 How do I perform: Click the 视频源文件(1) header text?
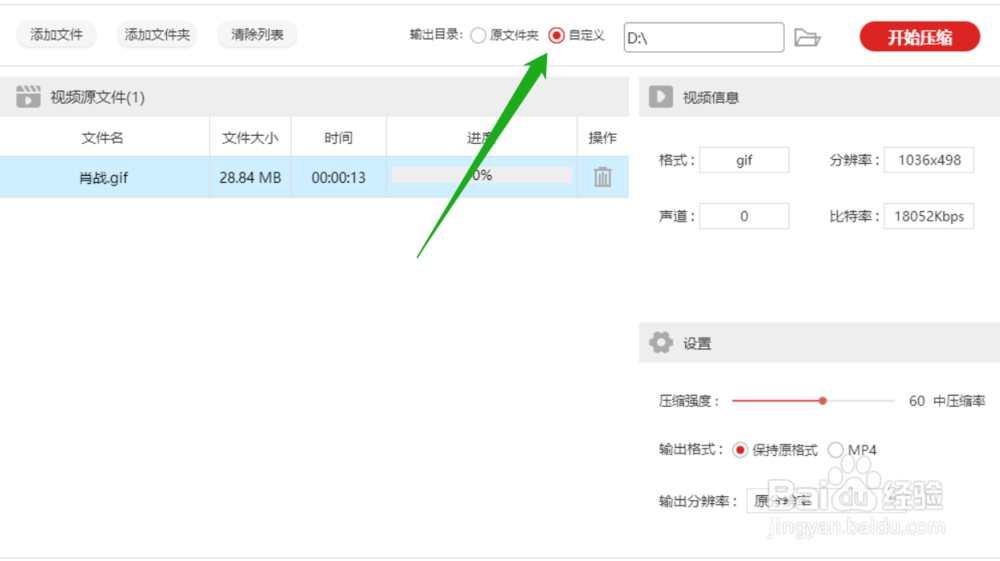pos(98,97)
